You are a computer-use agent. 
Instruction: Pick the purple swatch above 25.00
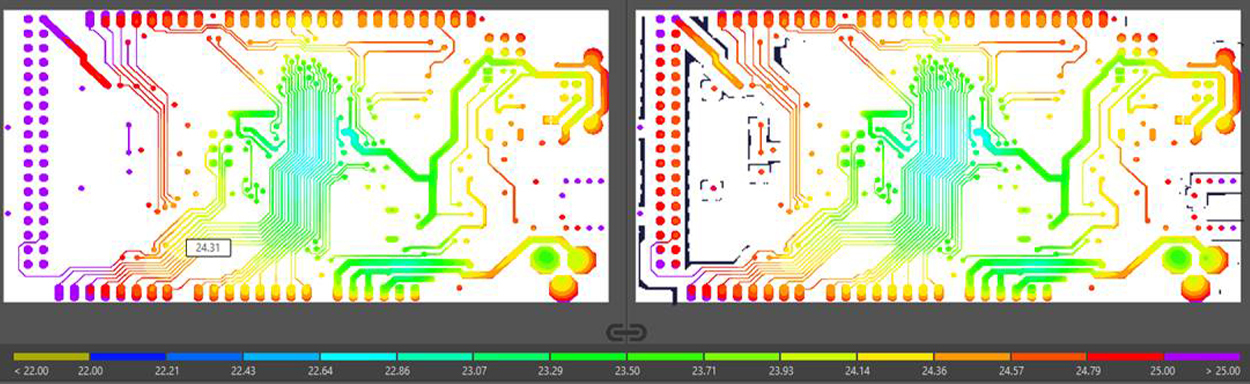coord(1202,356)
